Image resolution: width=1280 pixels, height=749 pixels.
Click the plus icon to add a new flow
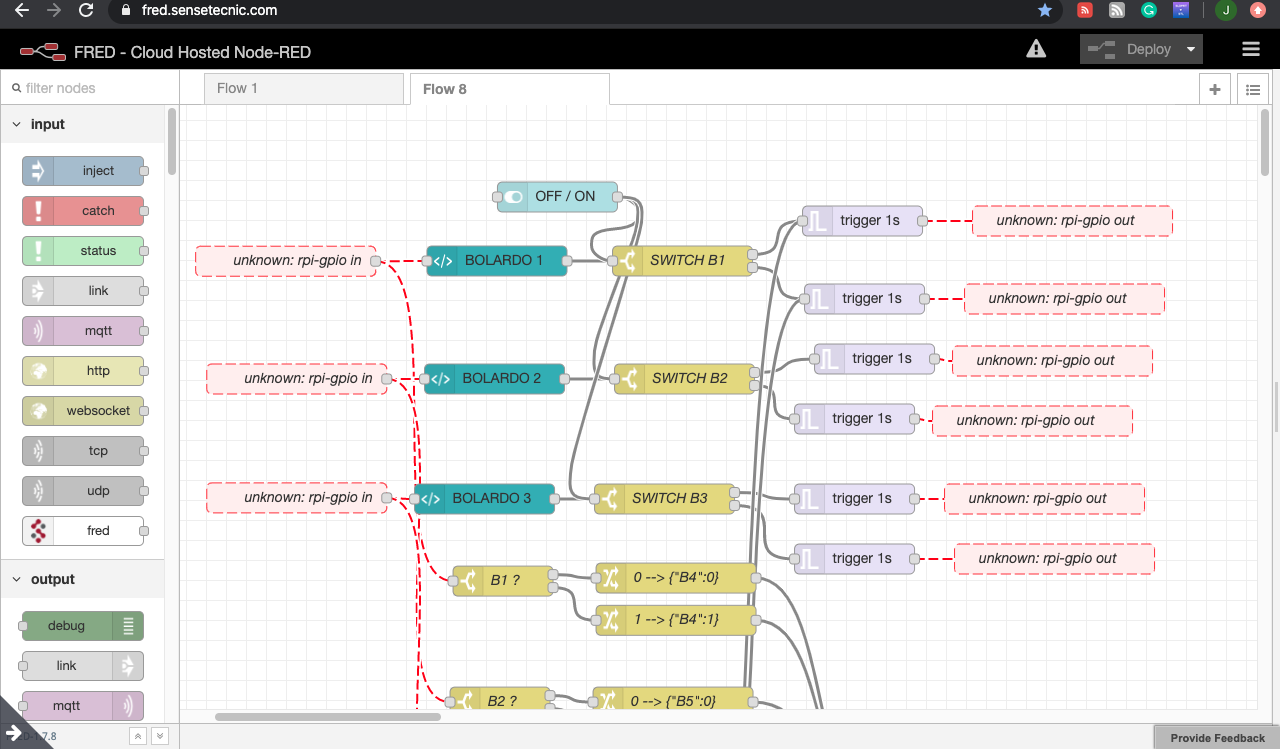pyautogui.click(x=1214, y=88)
